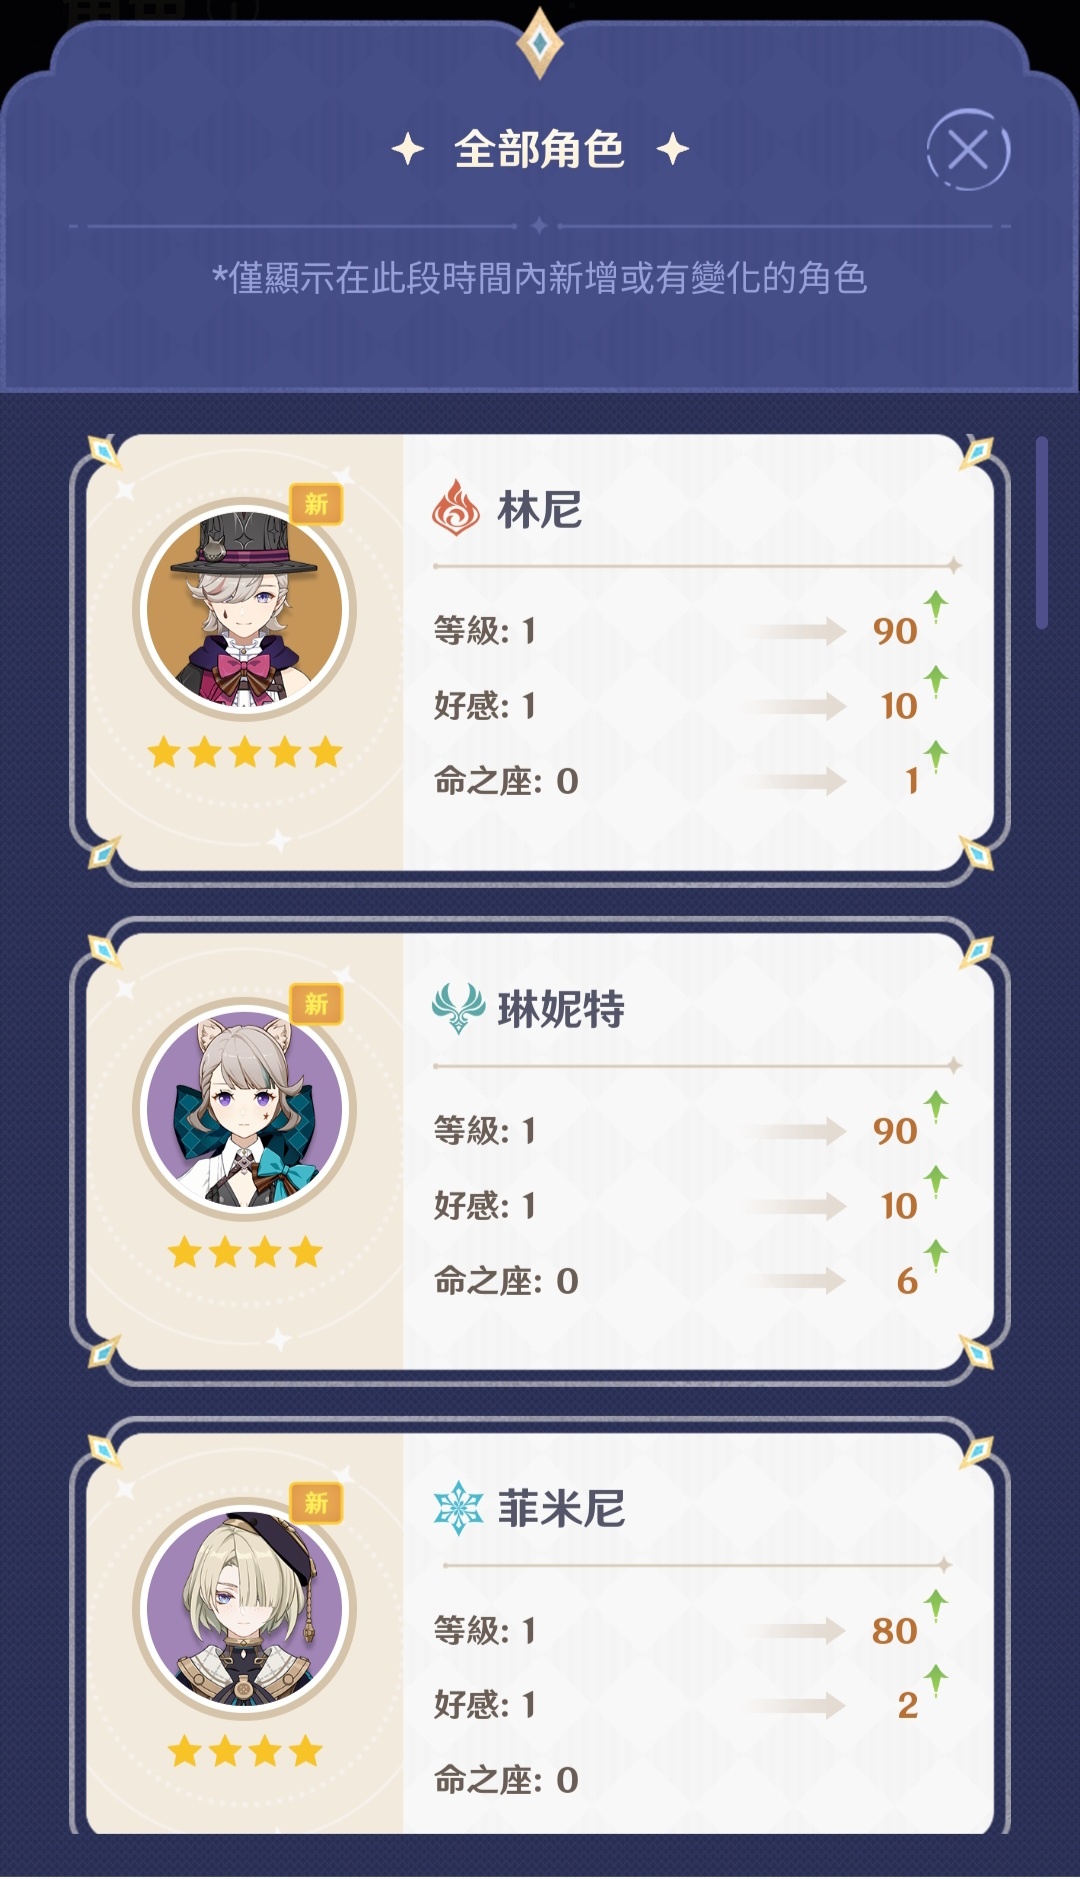
Task: Click the Pyro element icon beside 林尼
Action: (x=456, y=508)
